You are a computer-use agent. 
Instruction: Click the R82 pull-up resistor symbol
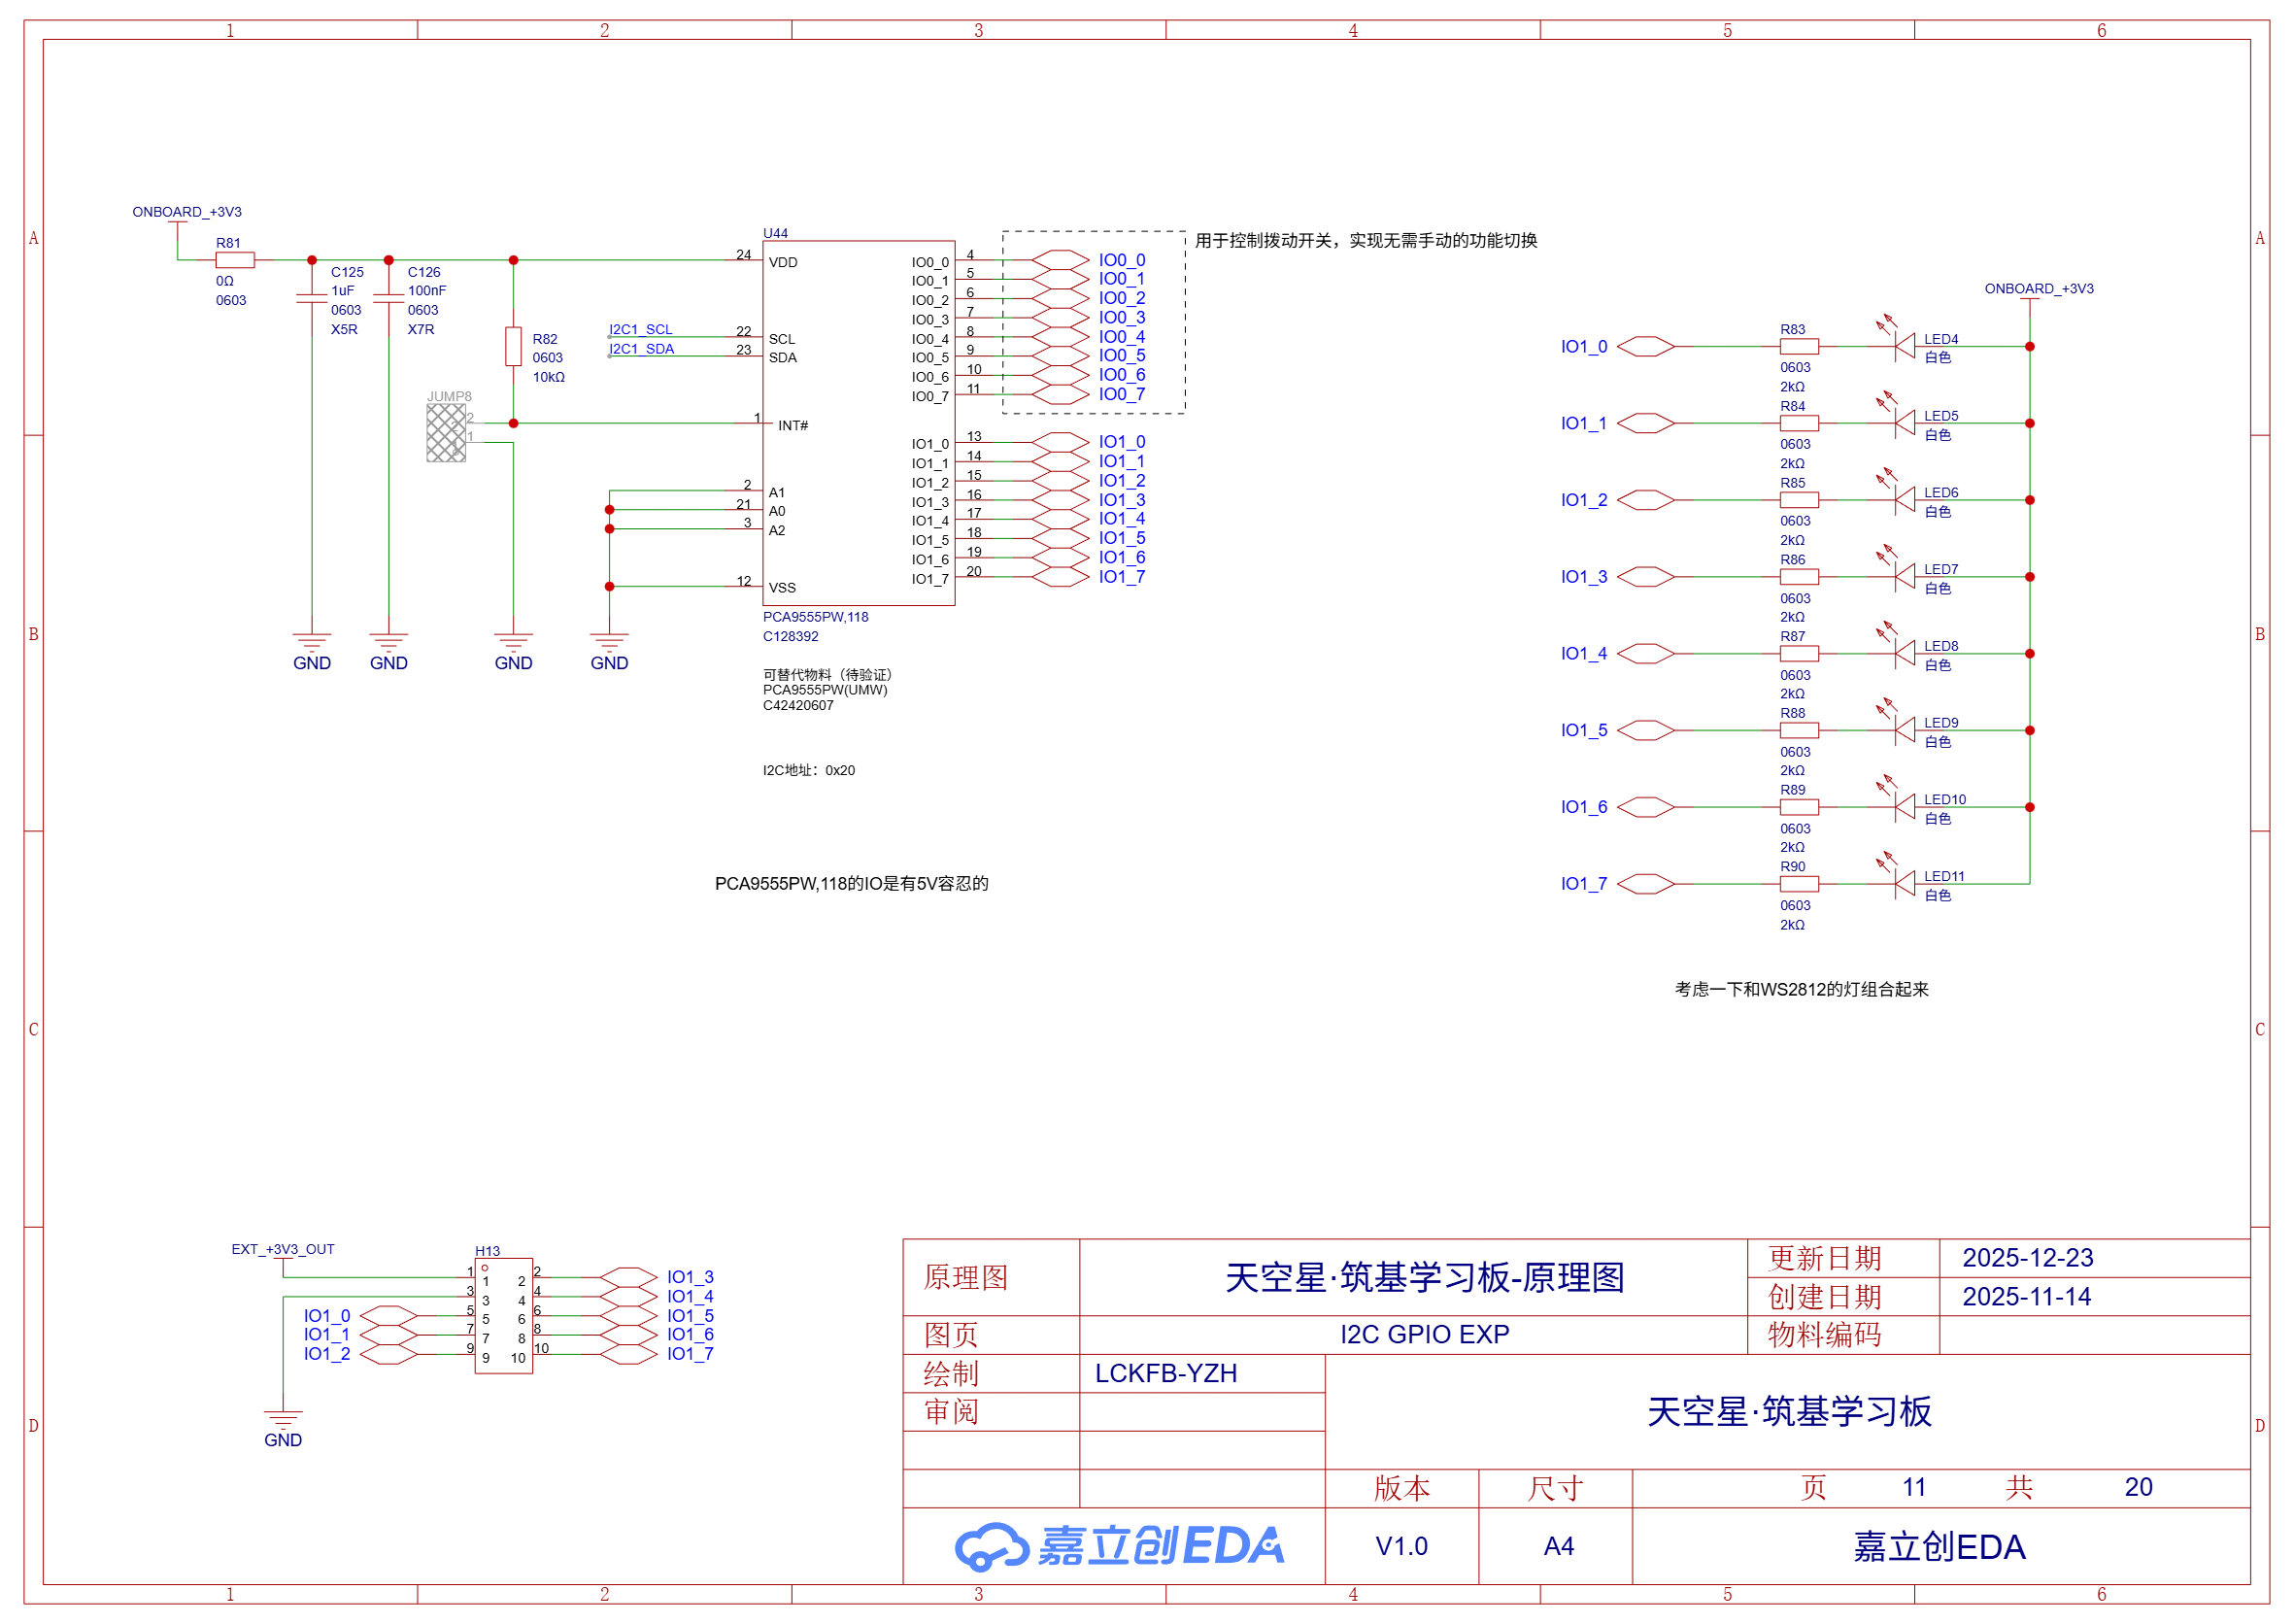point(513,346)
